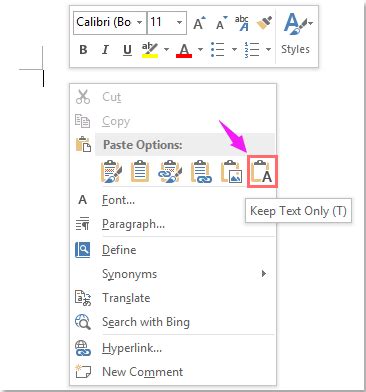Click the Paragraph pilcrow icon

coord(82,224)
